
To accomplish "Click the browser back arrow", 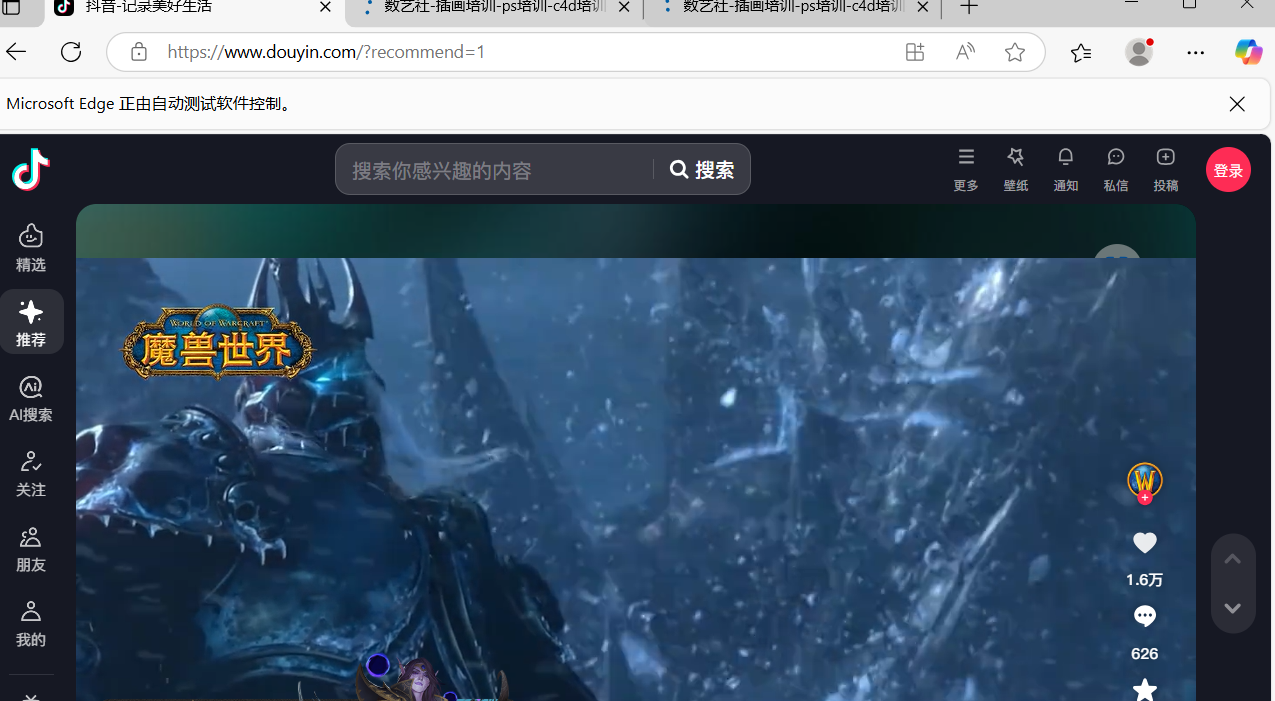I will coord(16,52).
